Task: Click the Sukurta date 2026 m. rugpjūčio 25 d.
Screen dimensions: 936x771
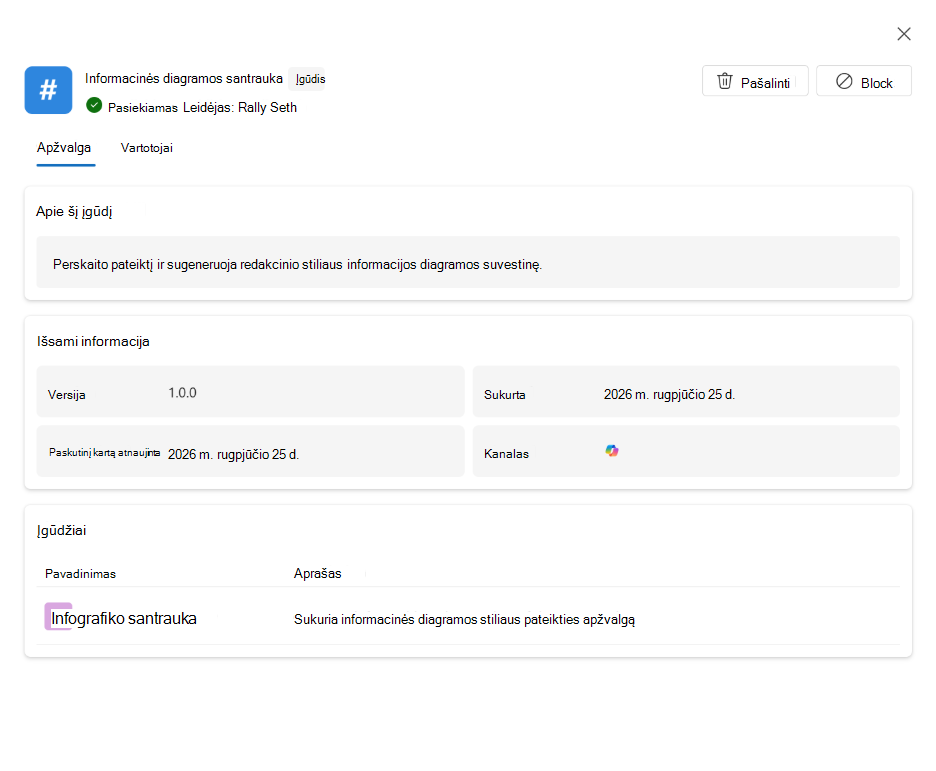Action: [x=669, y=394]
